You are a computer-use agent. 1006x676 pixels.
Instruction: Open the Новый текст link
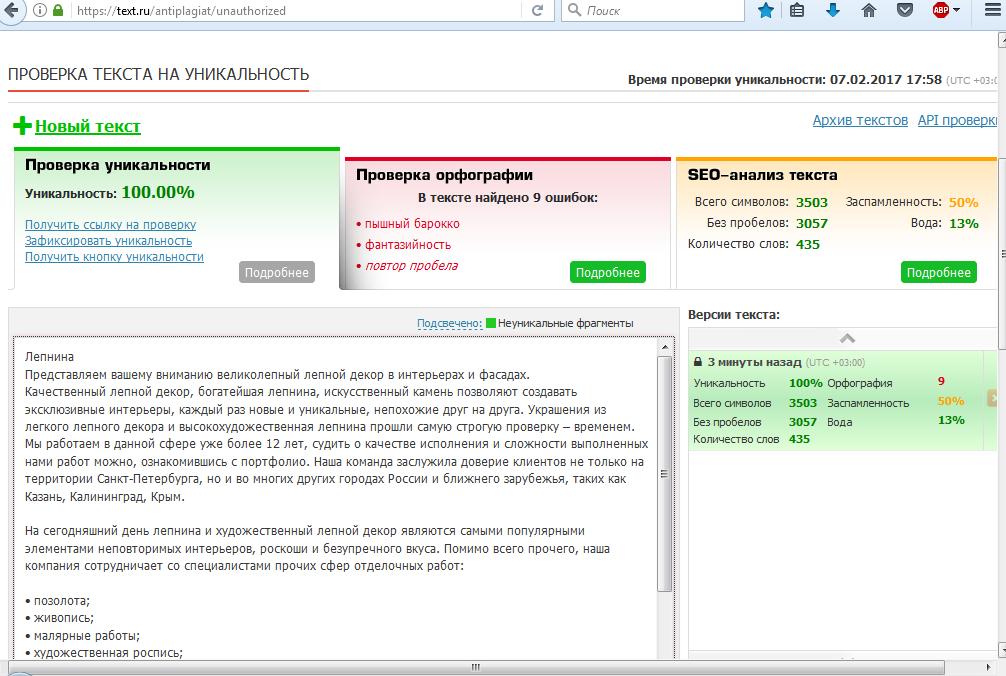click(x=87, y=126)
